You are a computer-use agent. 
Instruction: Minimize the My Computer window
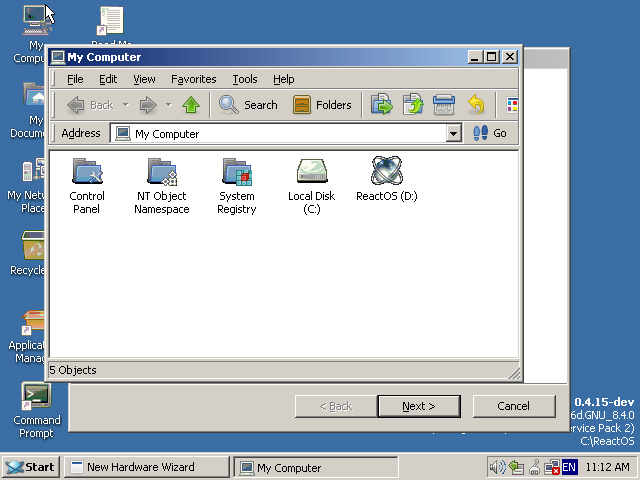pos(476,57)
